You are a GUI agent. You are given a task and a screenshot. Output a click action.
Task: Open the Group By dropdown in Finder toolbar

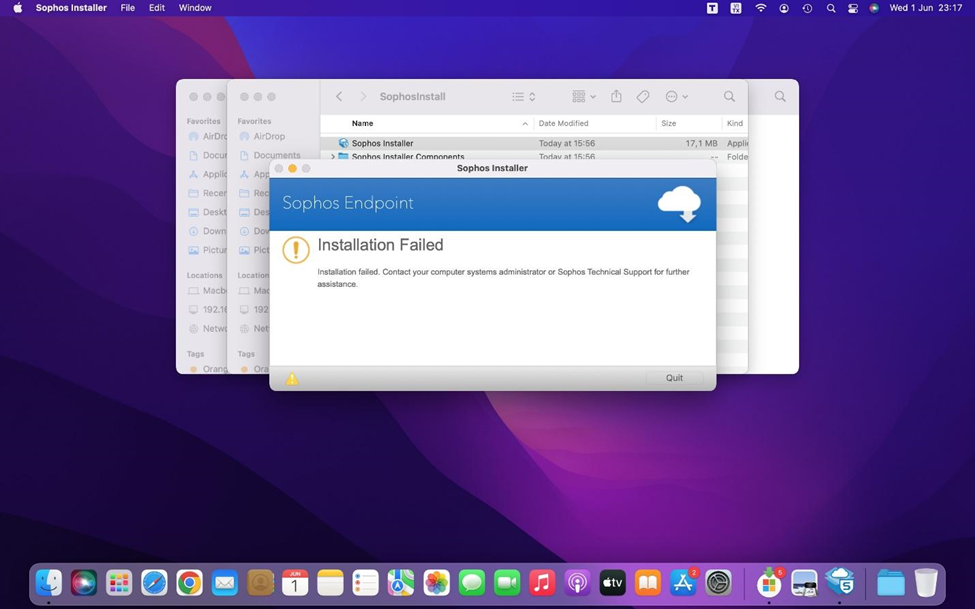pos(583,96)
